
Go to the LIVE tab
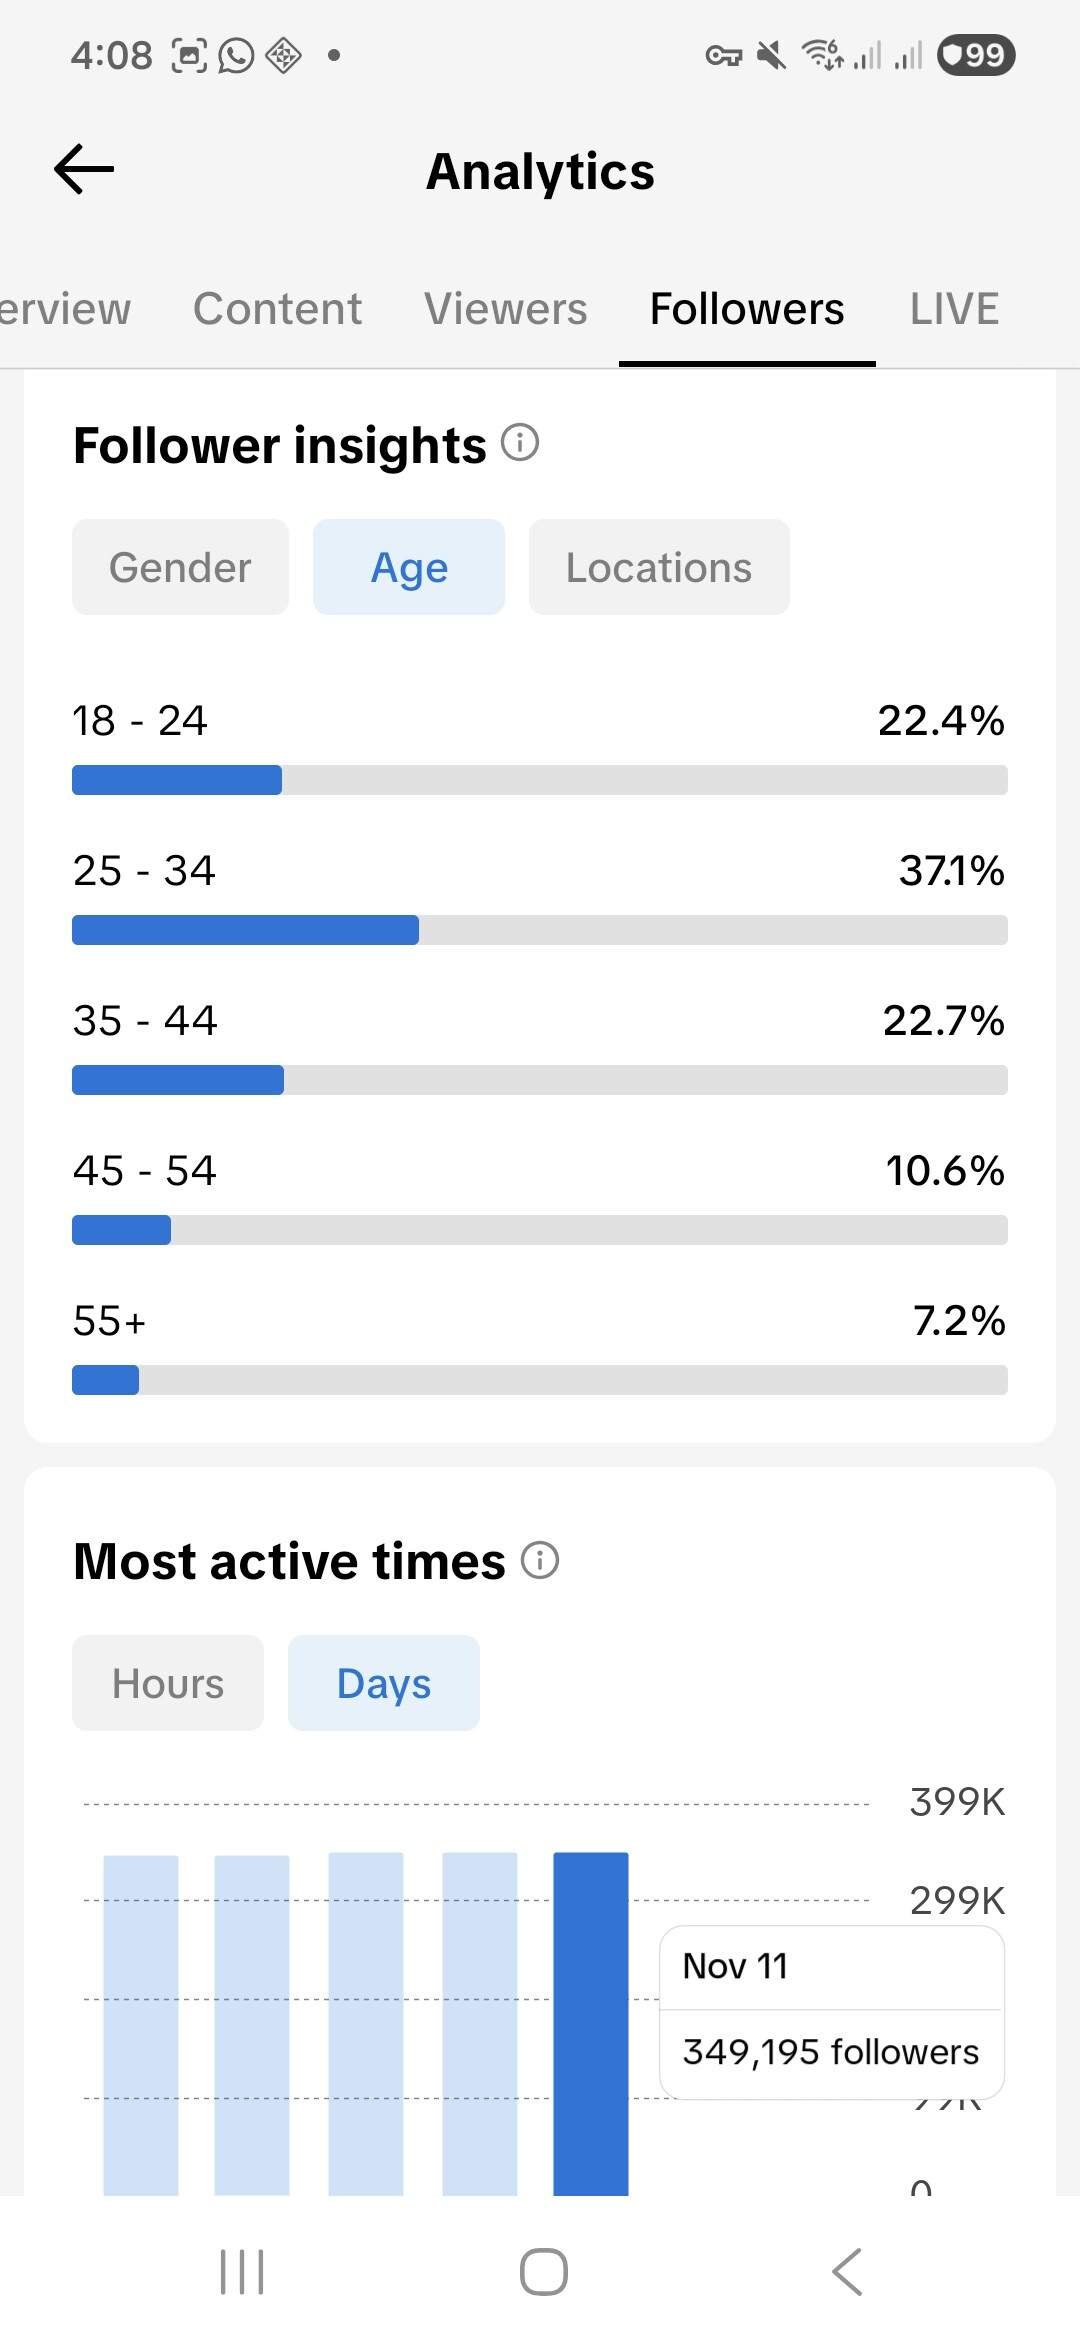coord(954,309)
